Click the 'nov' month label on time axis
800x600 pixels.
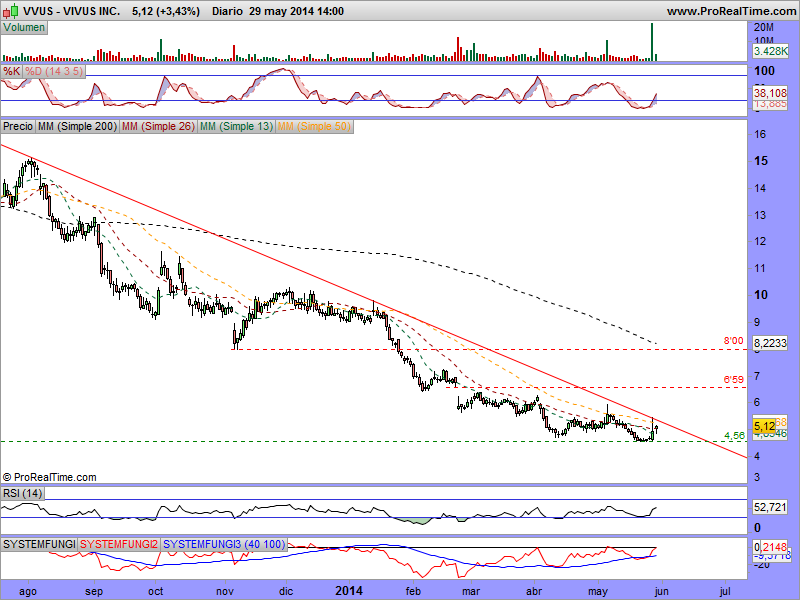point(224,591)
